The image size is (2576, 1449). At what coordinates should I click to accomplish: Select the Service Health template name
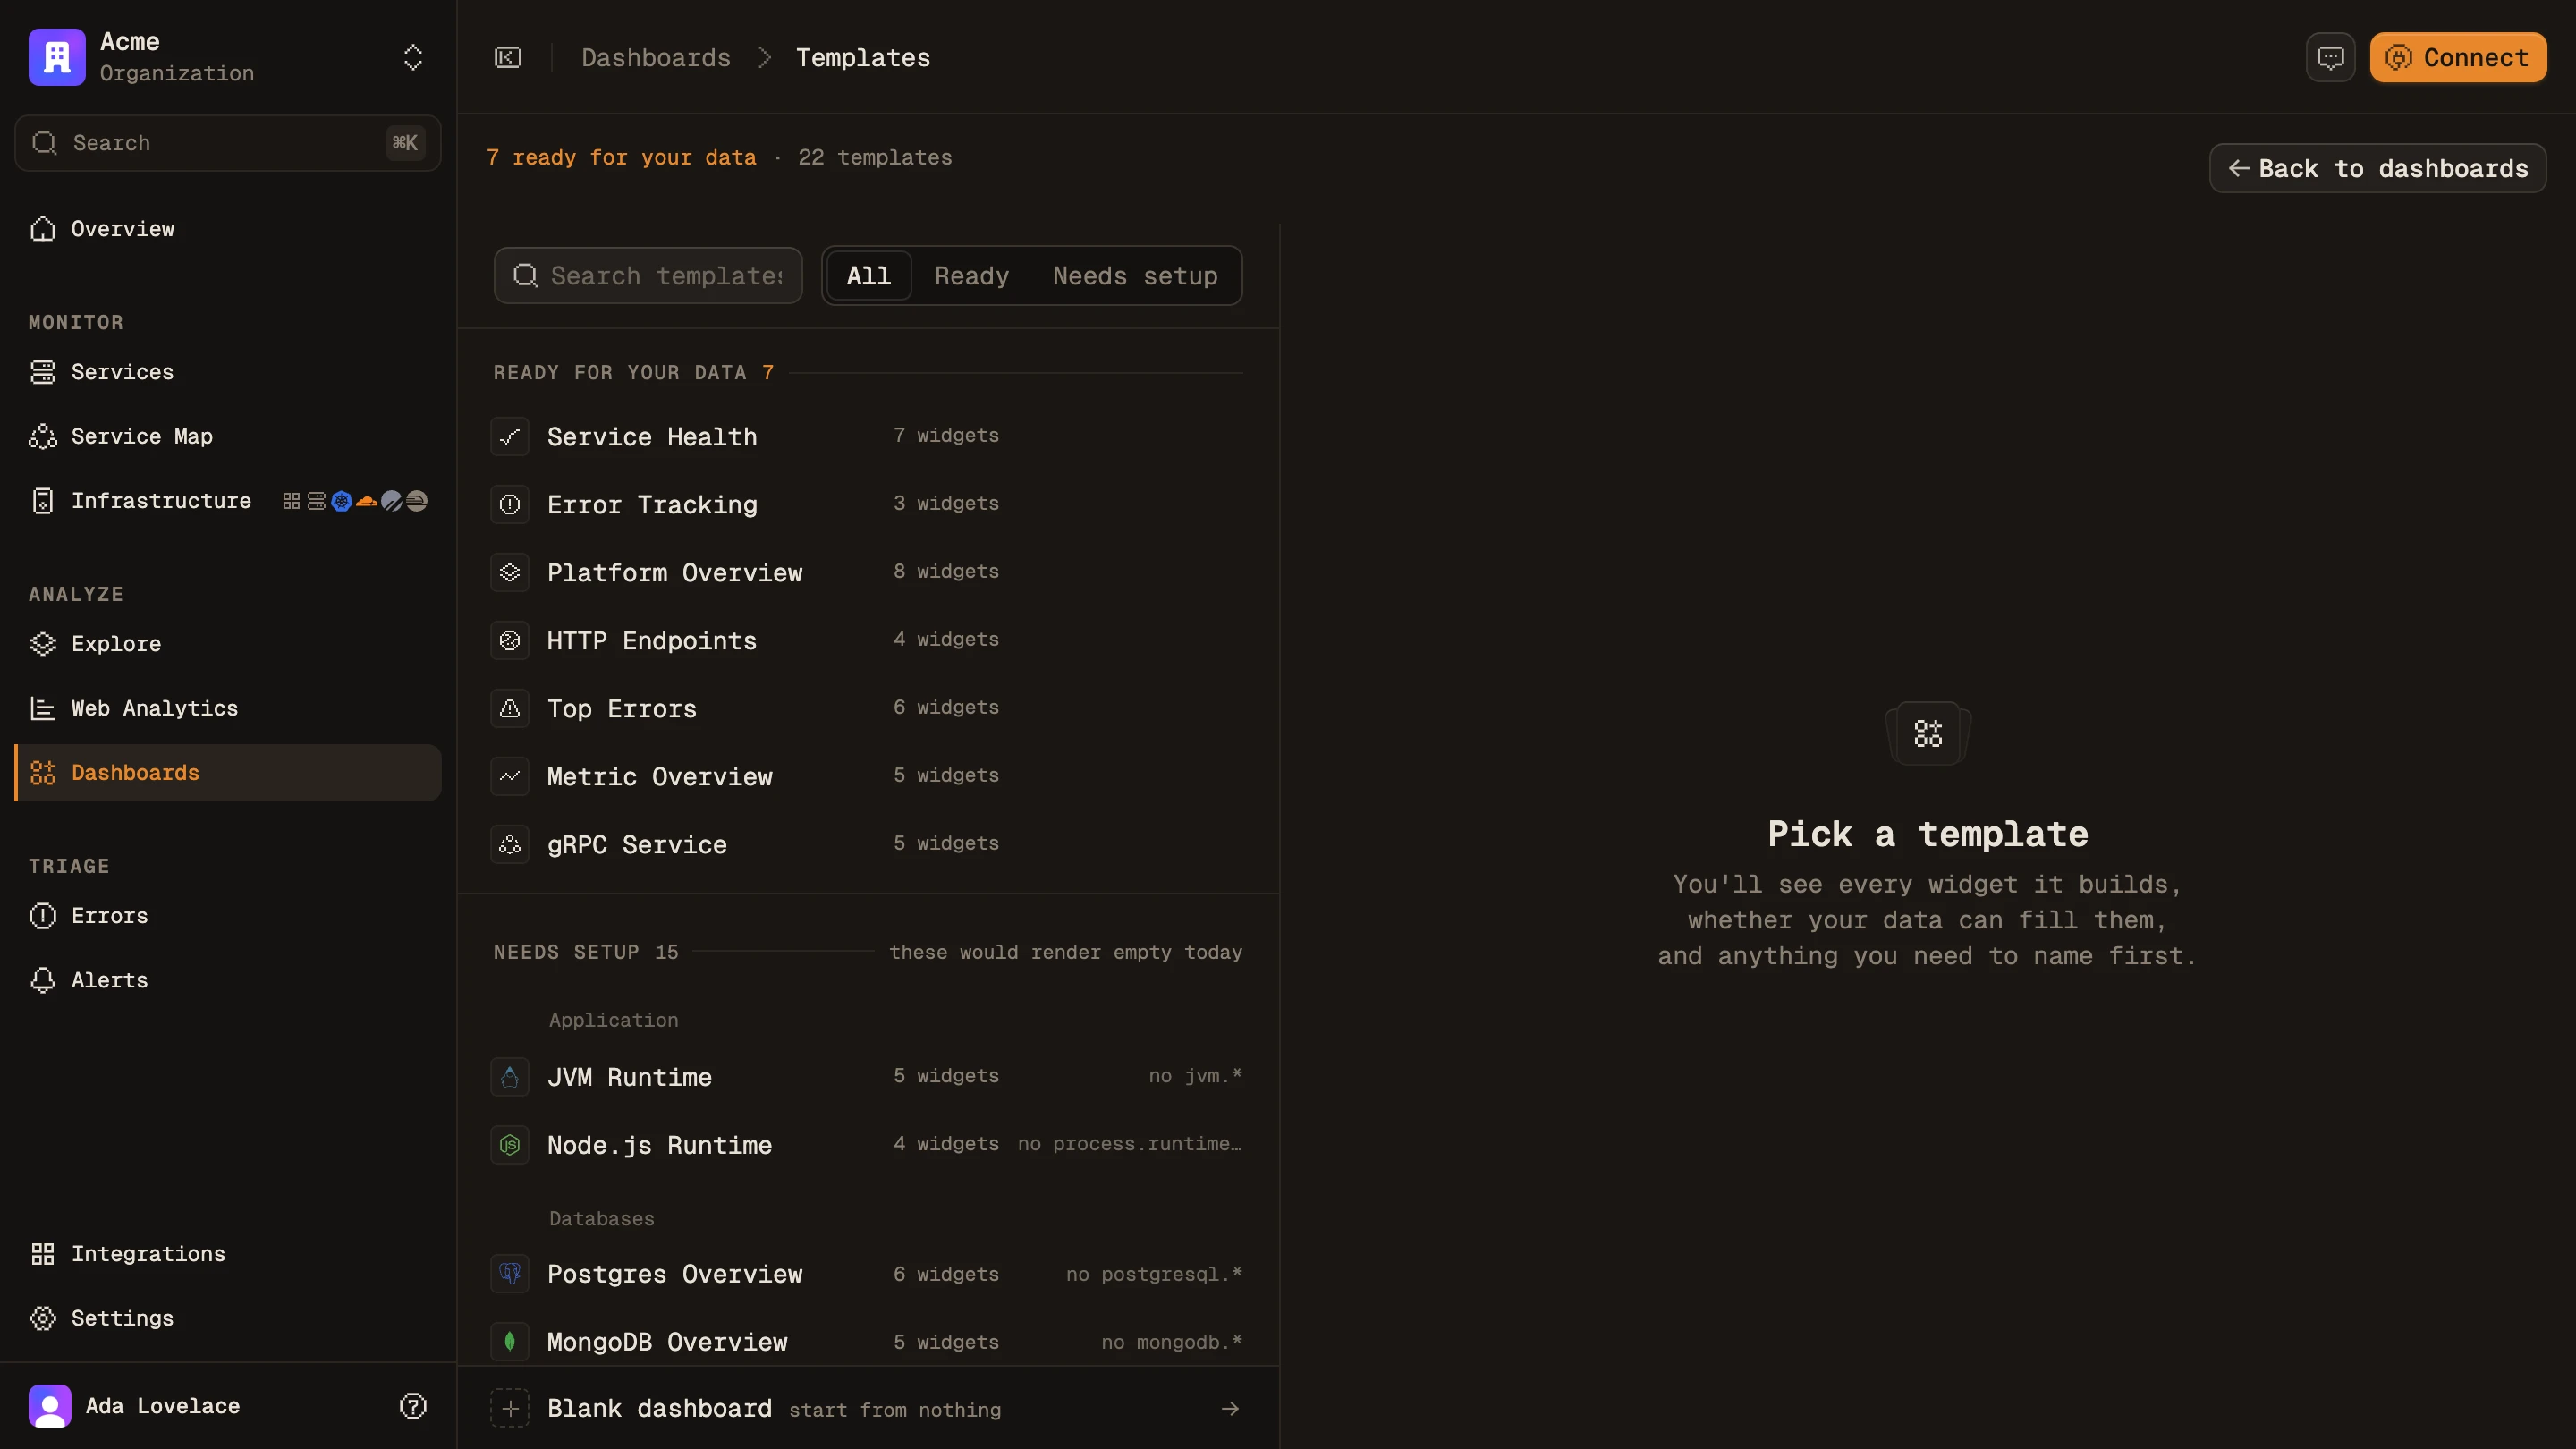tap(652, 437)
